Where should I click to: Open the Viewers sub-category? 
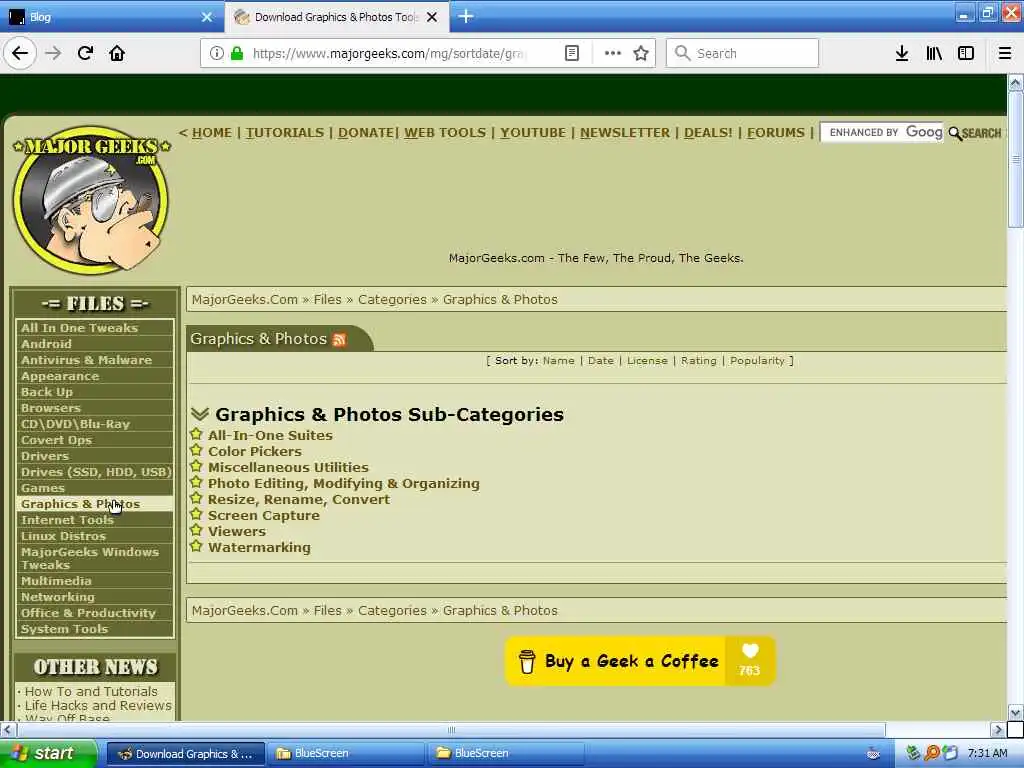[x=236, y=532]
